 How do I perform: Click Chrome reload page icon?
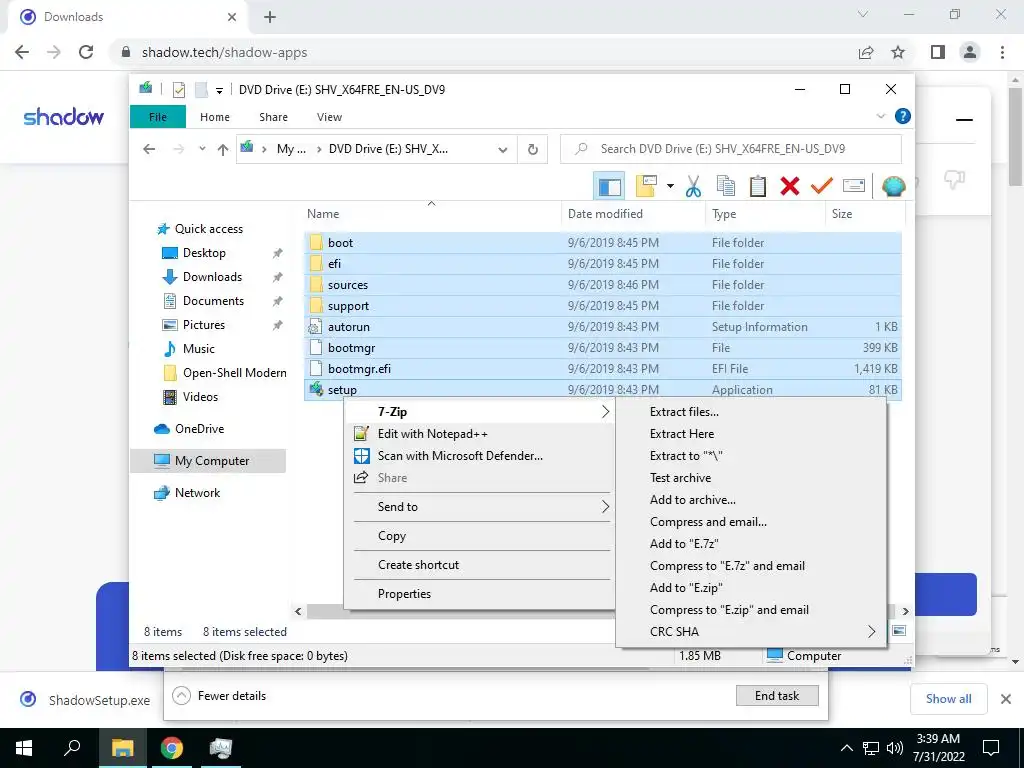86,52
